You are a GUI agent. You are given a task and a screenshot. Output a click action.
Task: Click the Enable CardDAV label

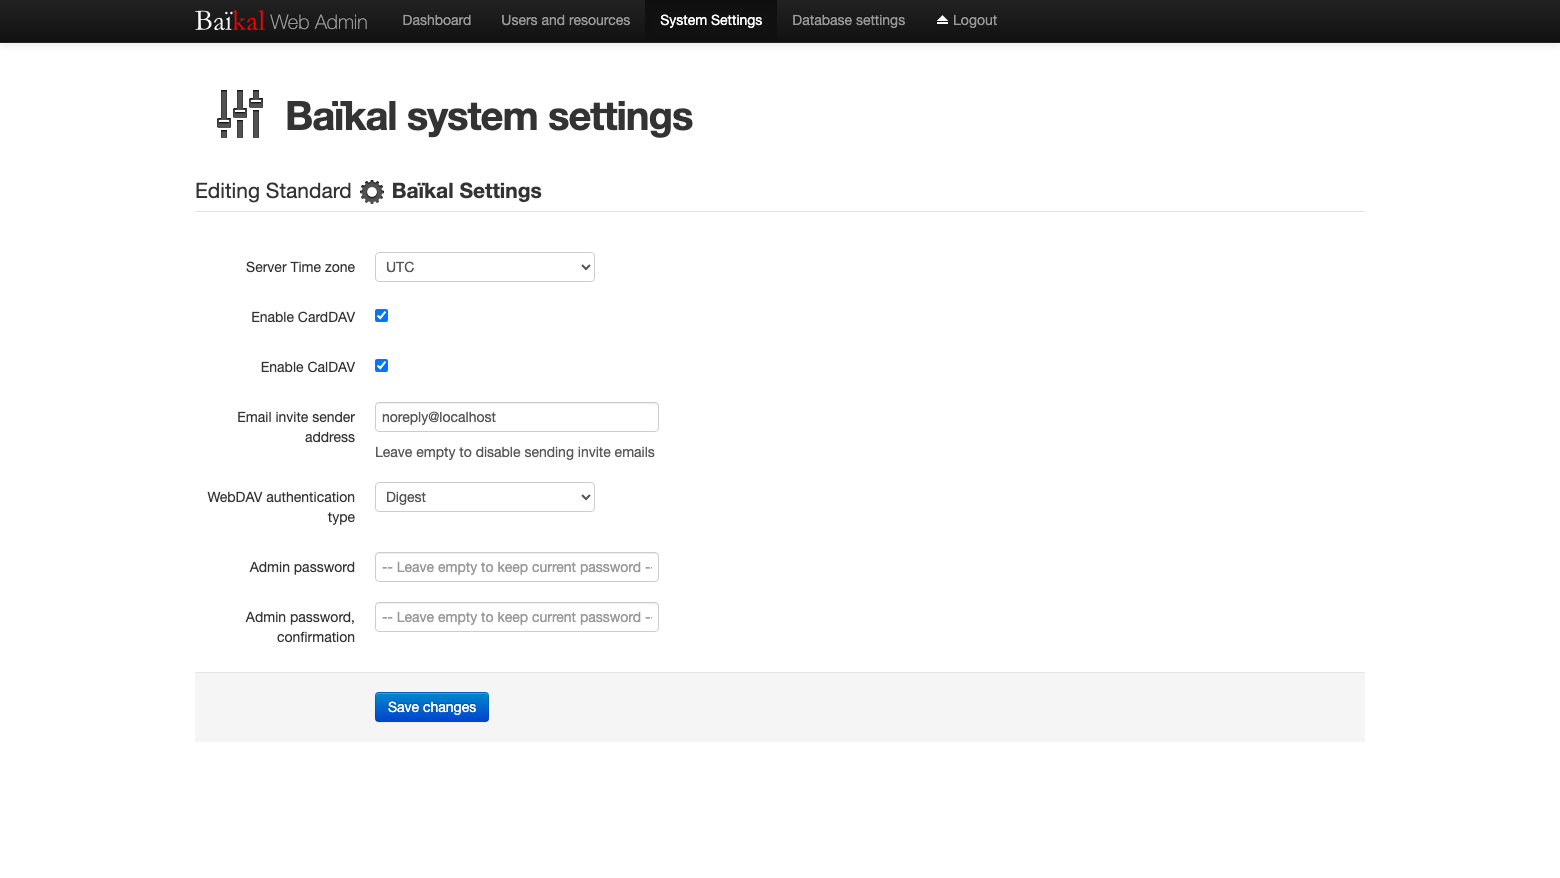pos(303,317)
